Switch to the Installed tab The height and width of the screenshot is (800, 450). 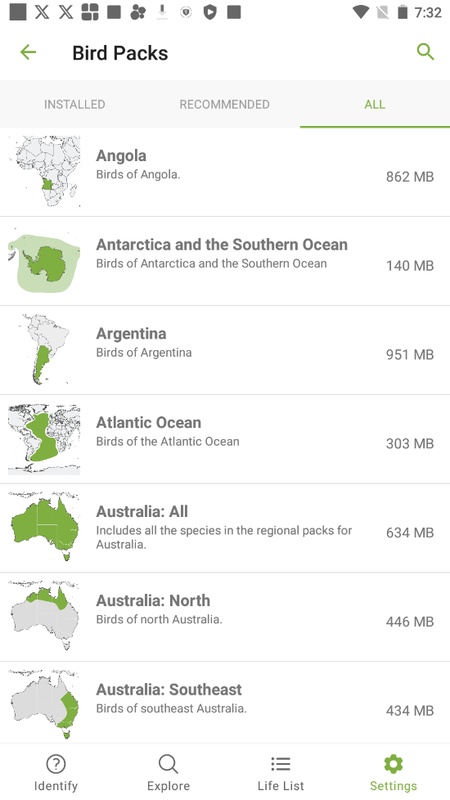pos(74,104)
